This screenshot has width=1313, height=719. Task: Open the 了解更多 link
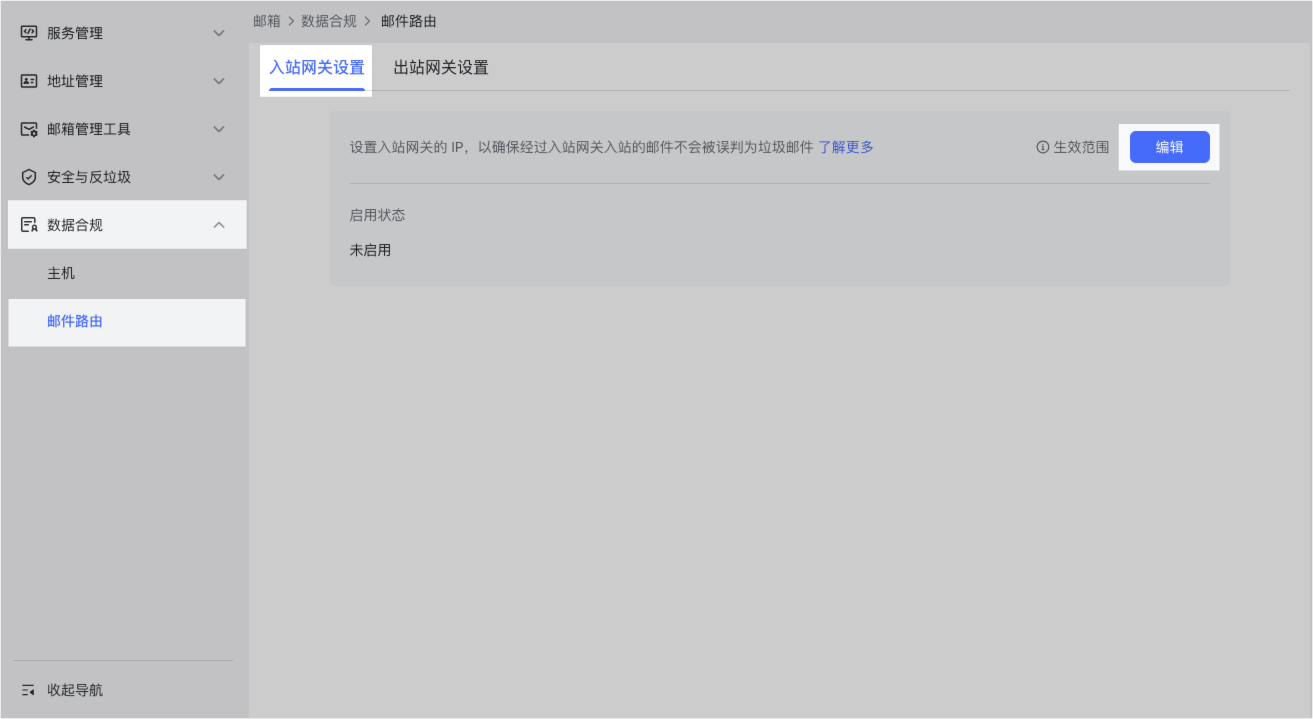pyautogui.click(x=846, y=147)
